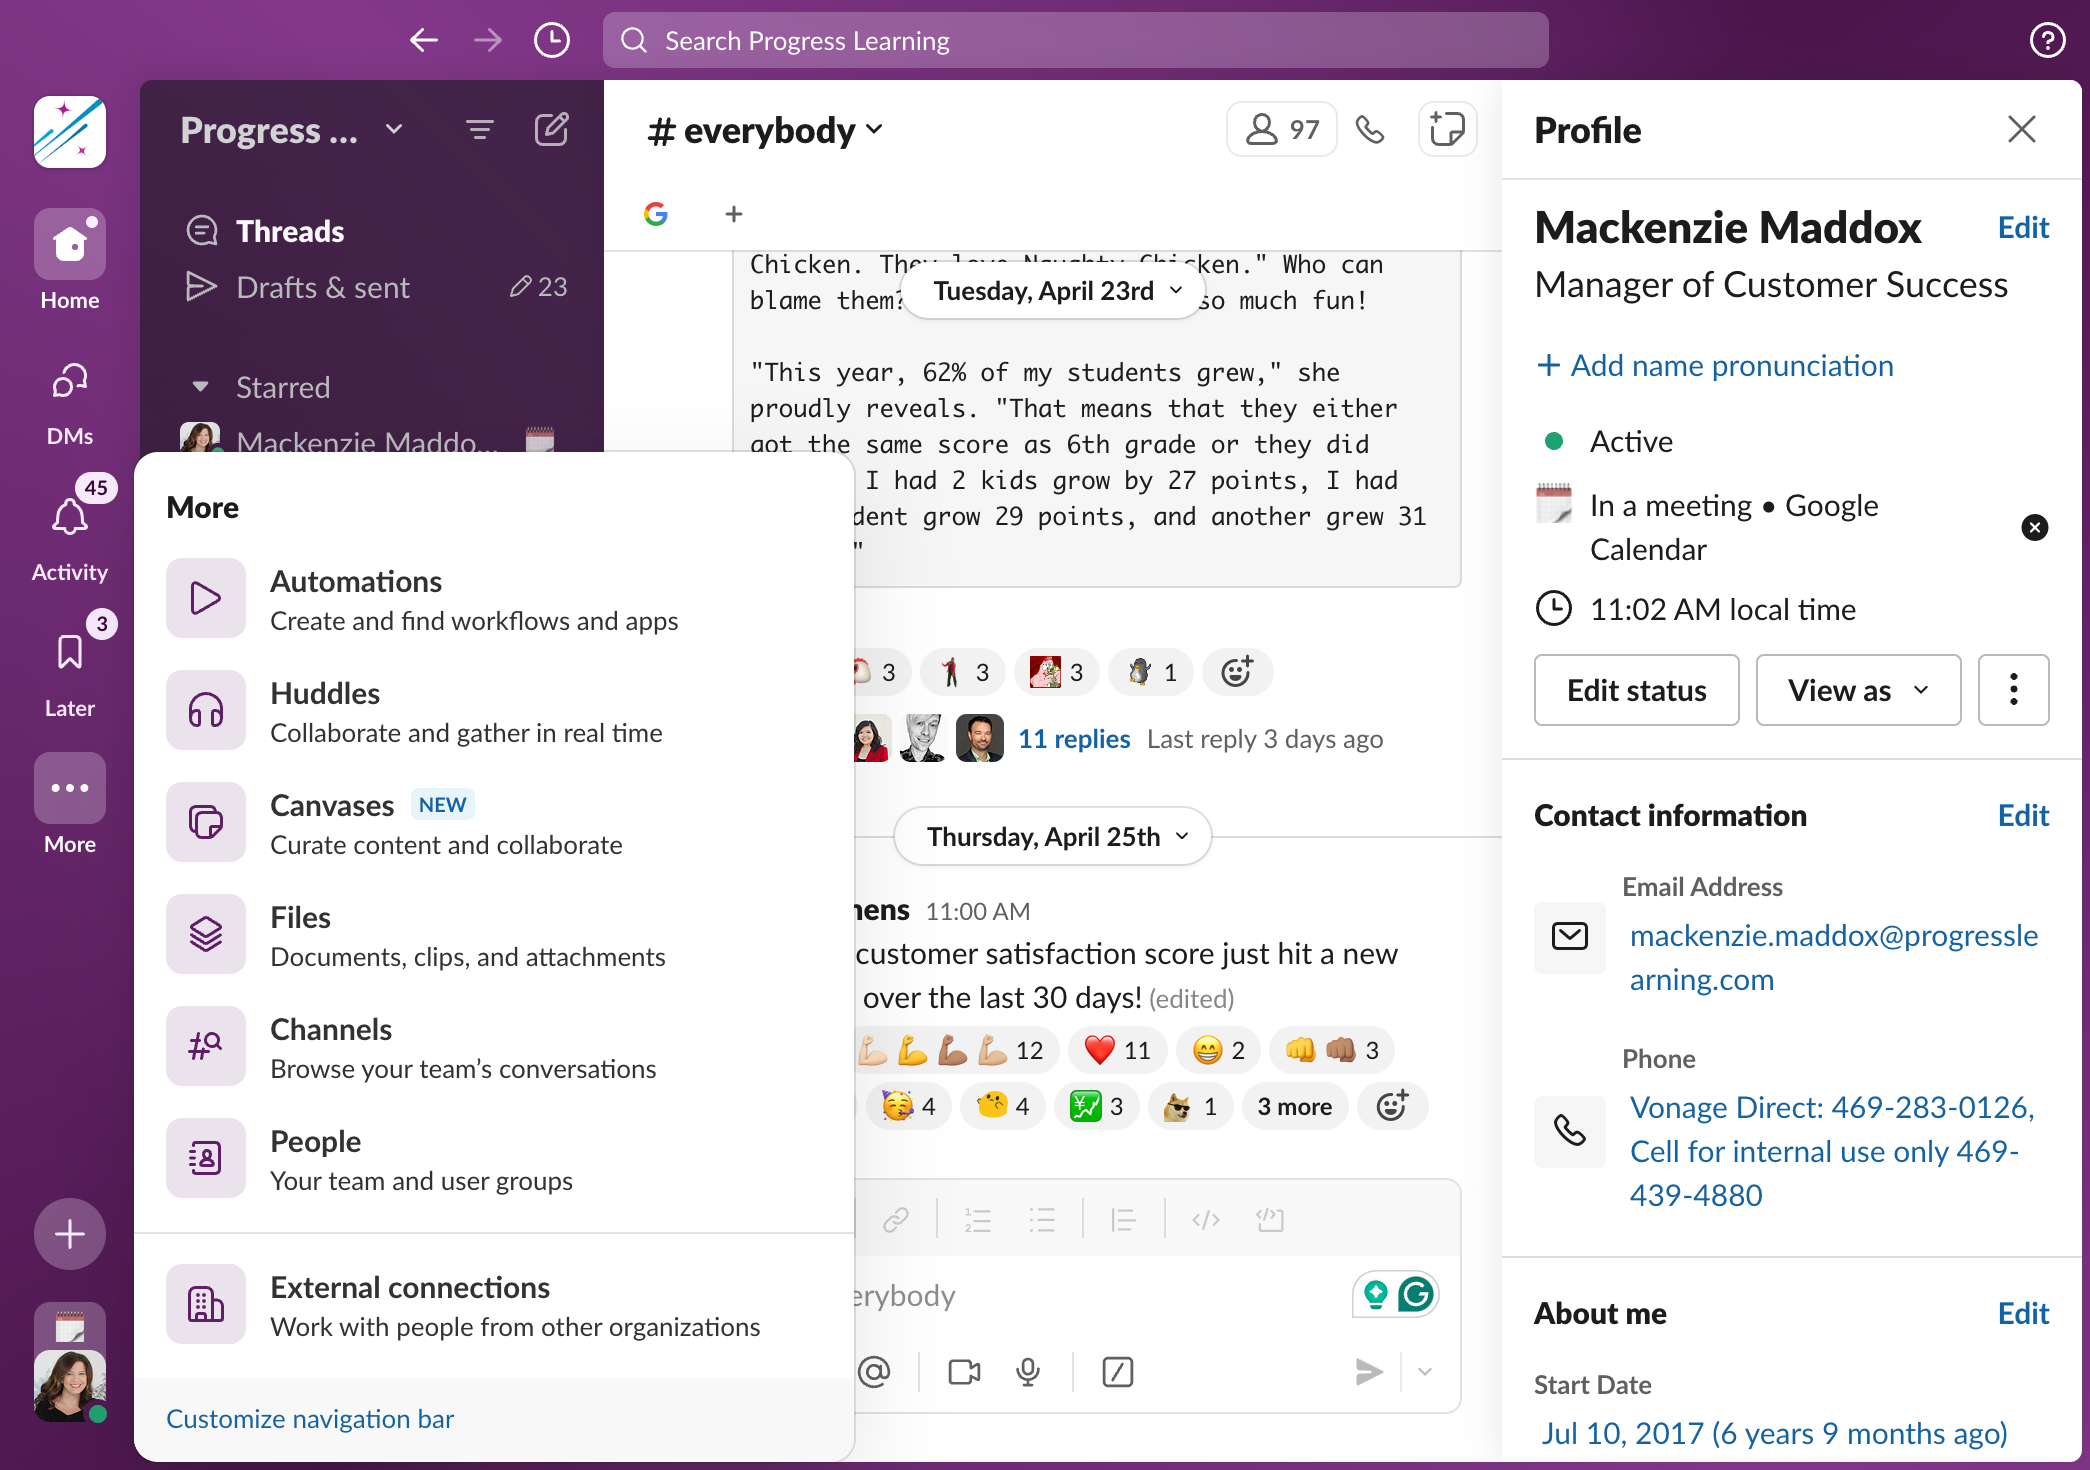Viewport: 2090px width, 1470px height.
Task: Open history clock icon
Action: 552,40
